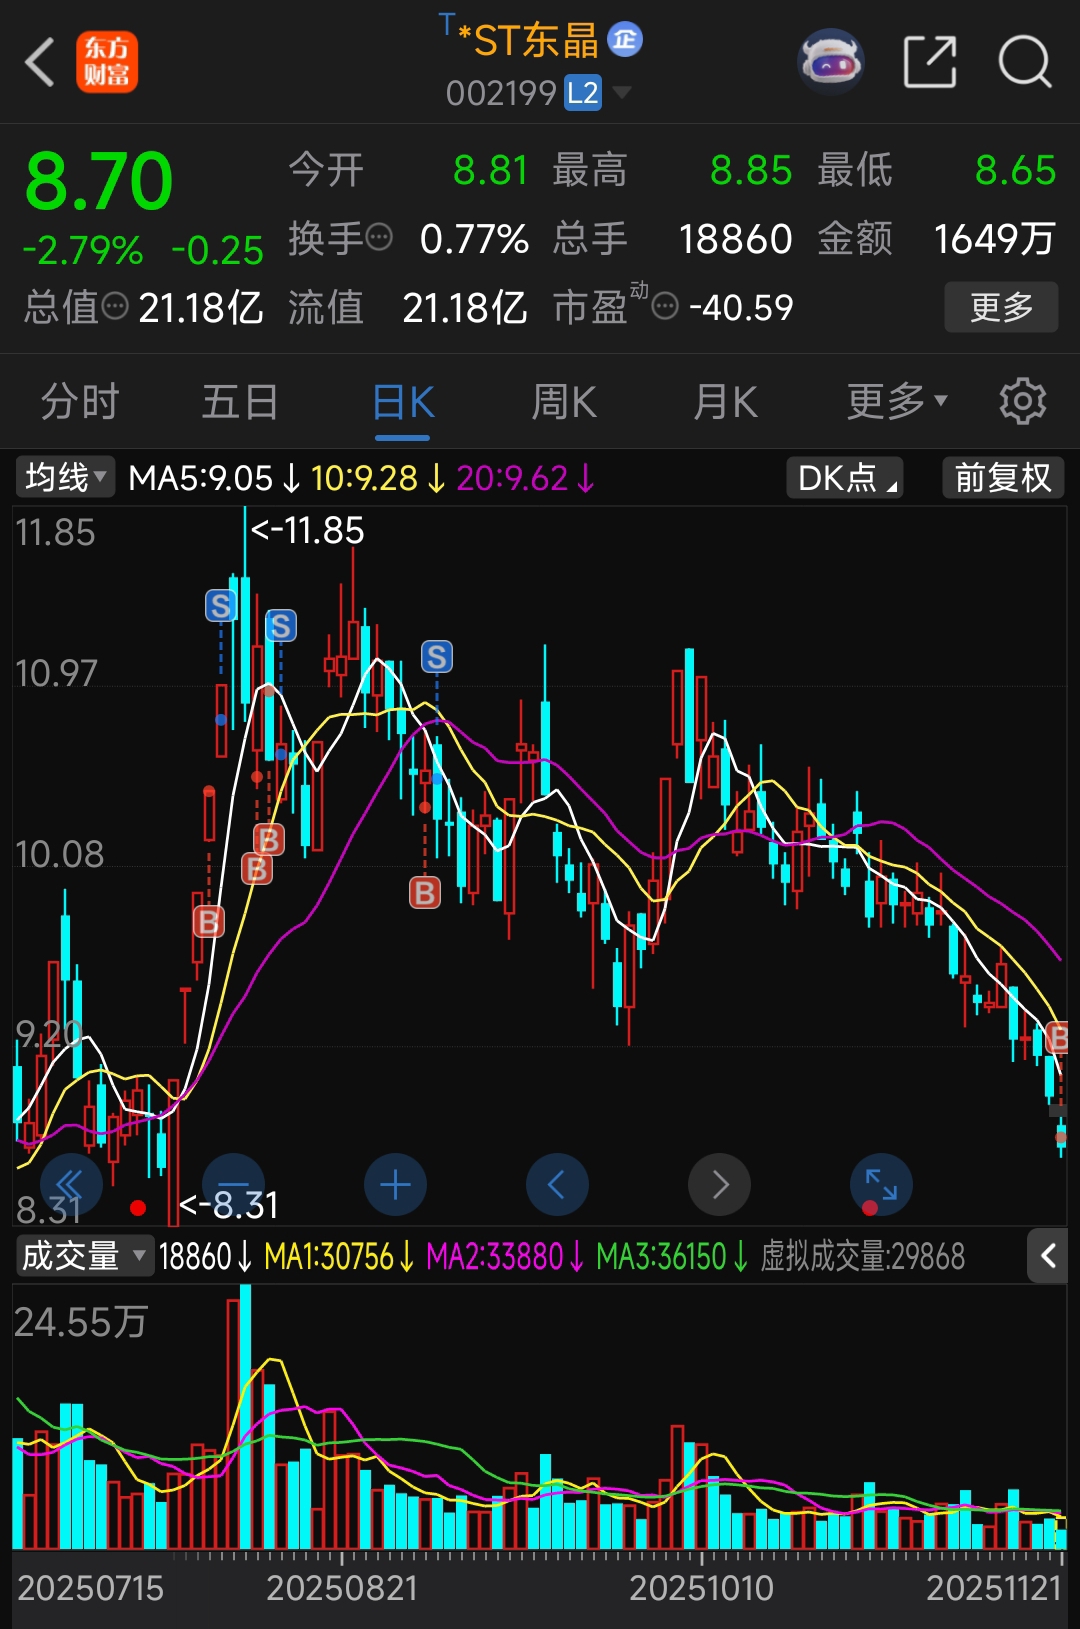This screenshot has width=1080, height=1629.
Task: Tap the current price 8.70
Action: coord(98,181)
